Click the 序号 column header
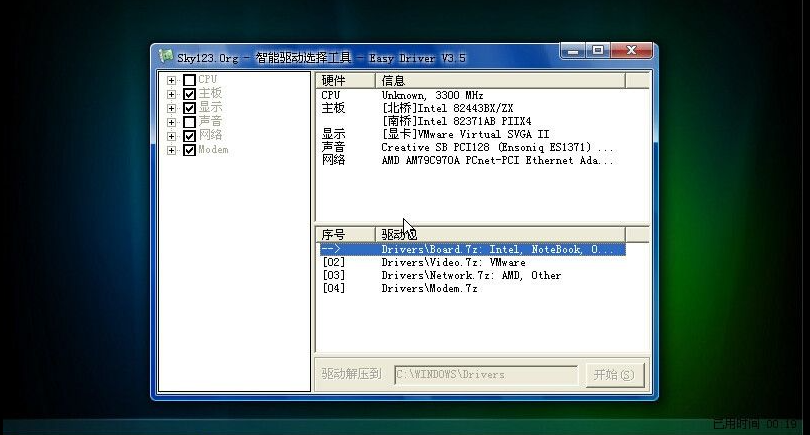 pos(346,235)
